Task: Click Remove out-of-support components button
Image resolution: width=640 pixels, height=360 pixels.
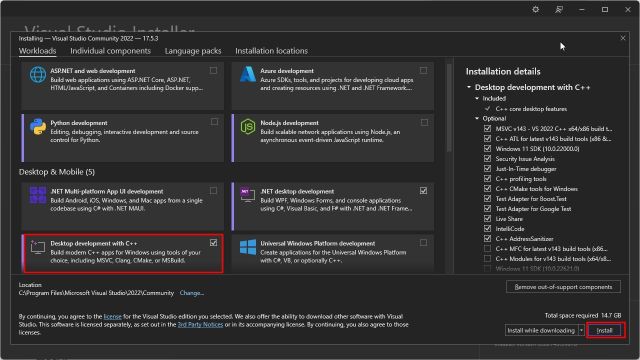Action: (x=563, y=287)
